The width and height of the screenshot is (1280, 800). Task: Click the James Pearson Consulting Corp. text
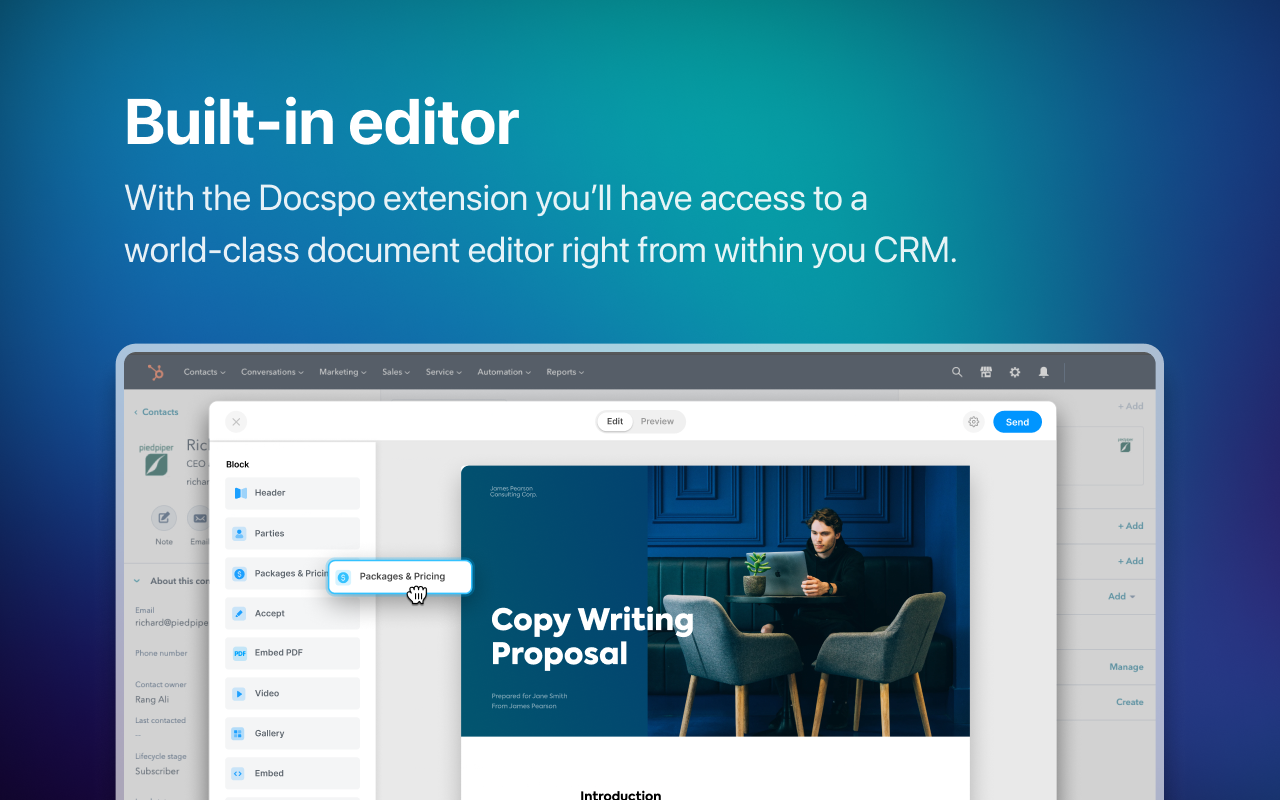click(x=513, y=491)
